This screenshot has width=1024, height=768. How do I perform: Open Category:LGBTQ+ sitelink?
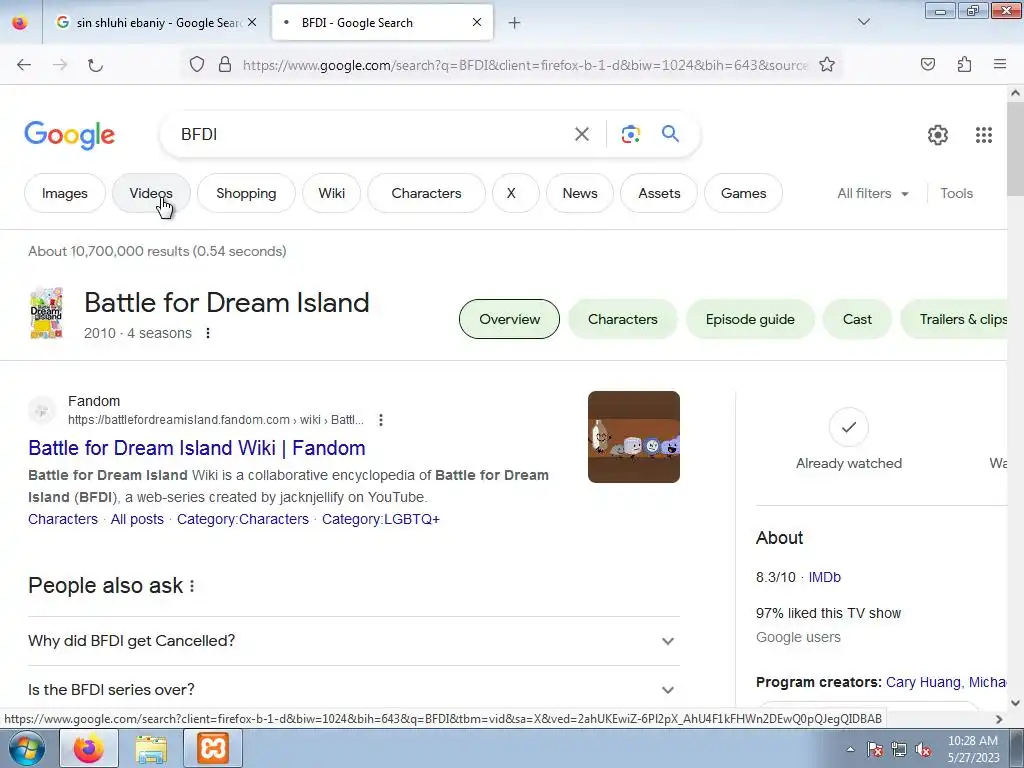381,519
